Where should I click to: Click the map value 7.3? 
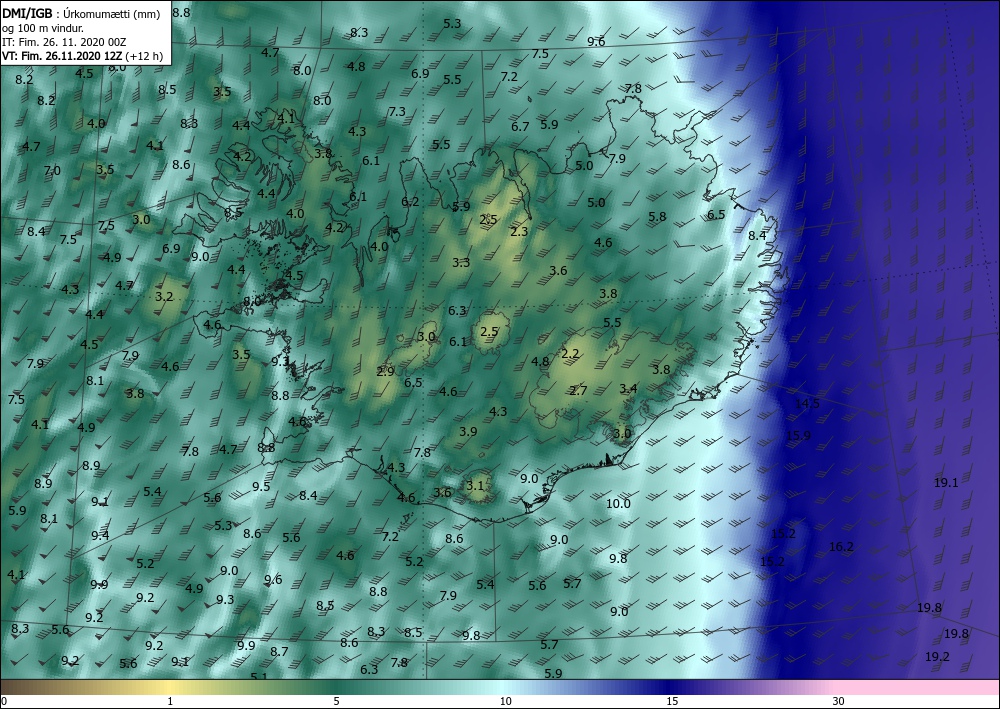(x=397, y=112)
